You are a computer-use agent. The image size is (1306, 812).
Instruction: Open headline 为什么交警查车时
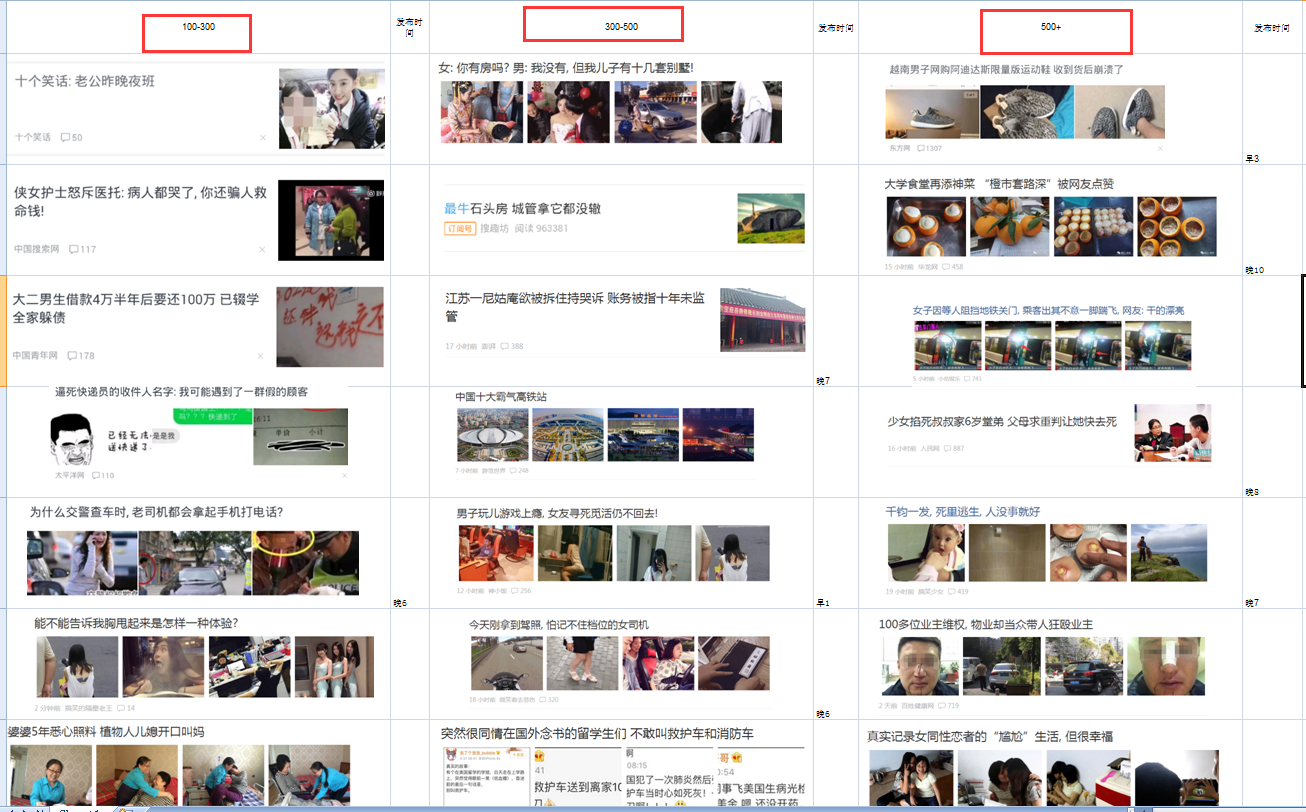click(156, 512)
